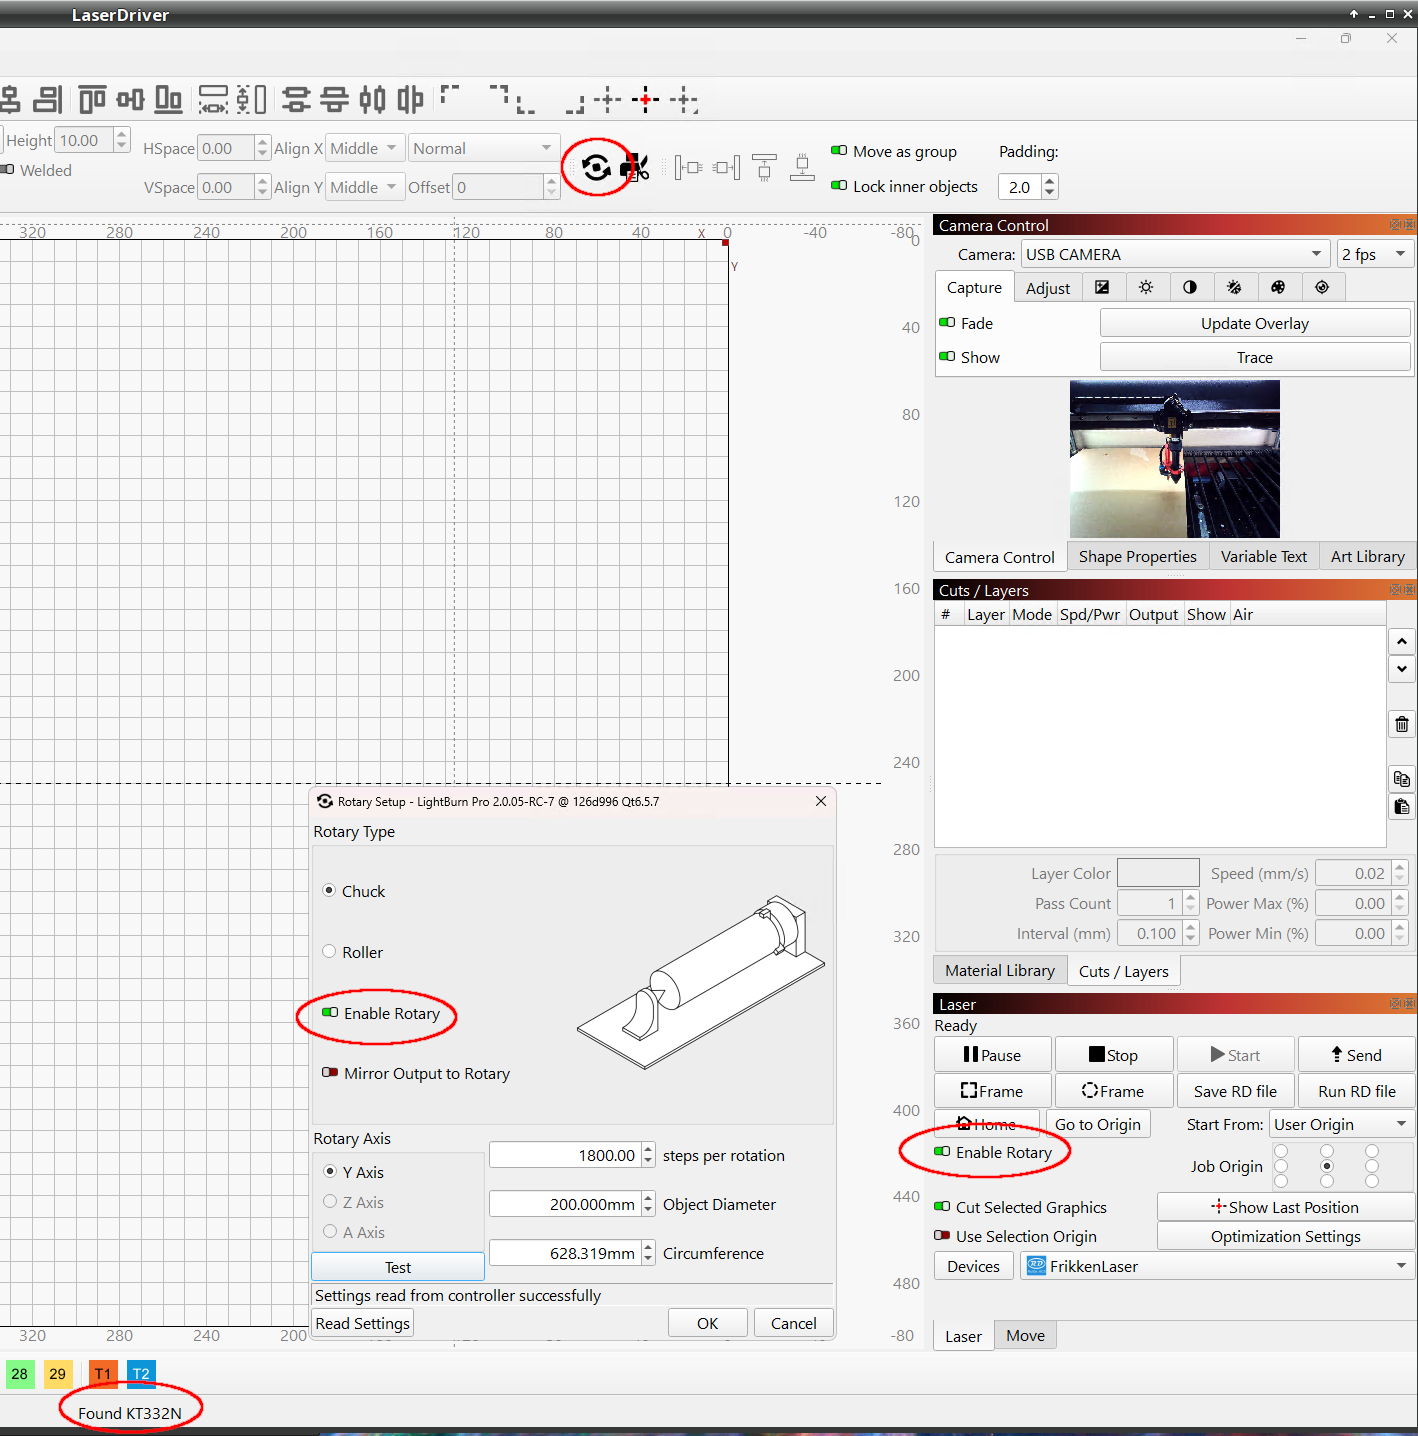Click the brightness (sun) camera tab icon
Viewport: 1418px width, 1436px height.
pyautogui.click(x=1146, y=288)
